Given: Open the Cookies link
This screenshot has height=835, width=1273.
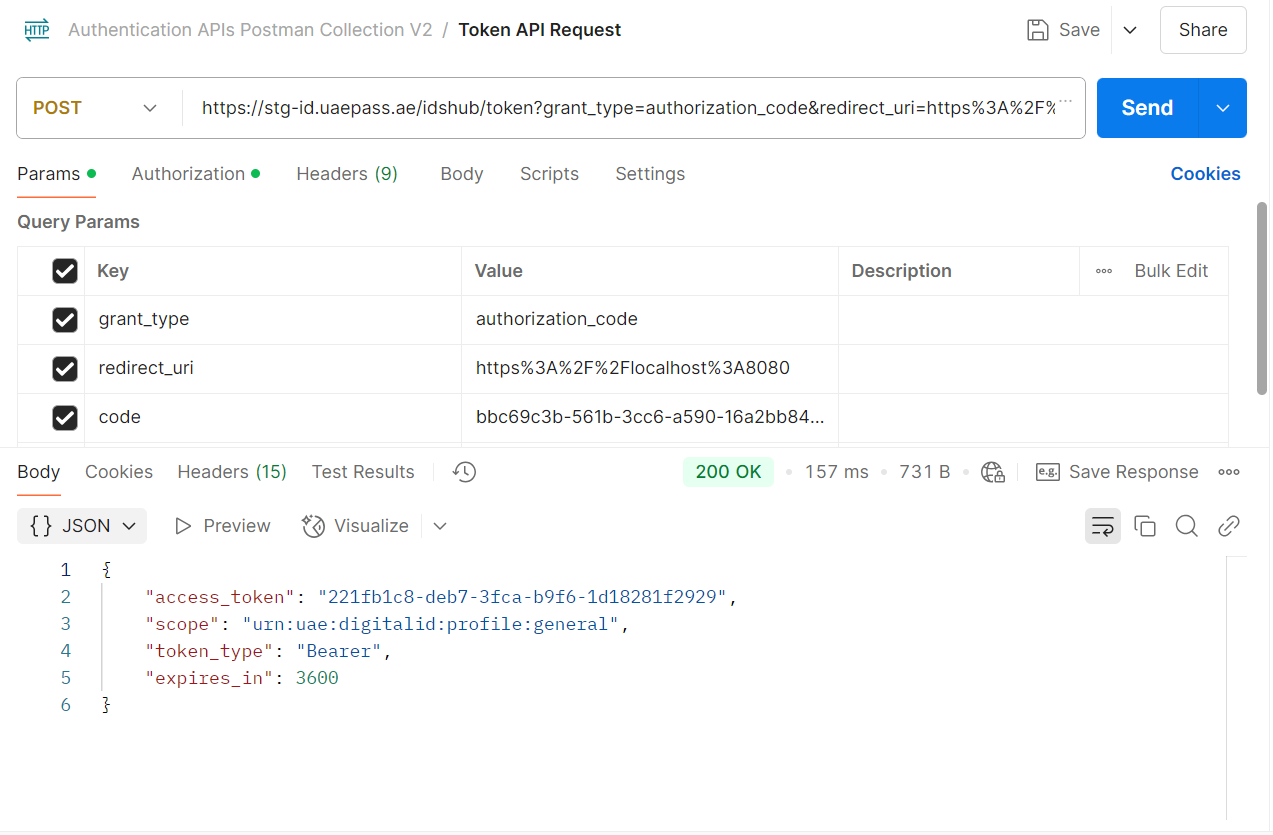Looking at the screenshot, I should [x=1205, y=174].
